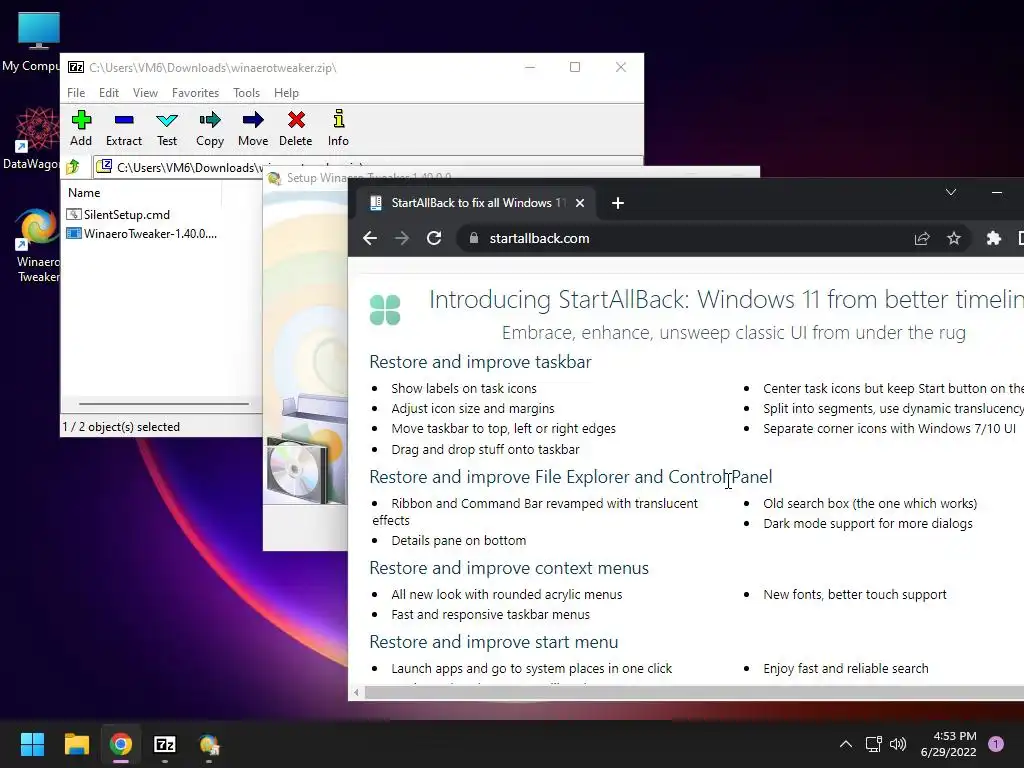The image size is (1024, 768).
Task: Click 'Restore and improve context menus' heading
Action: click(509, 568)
